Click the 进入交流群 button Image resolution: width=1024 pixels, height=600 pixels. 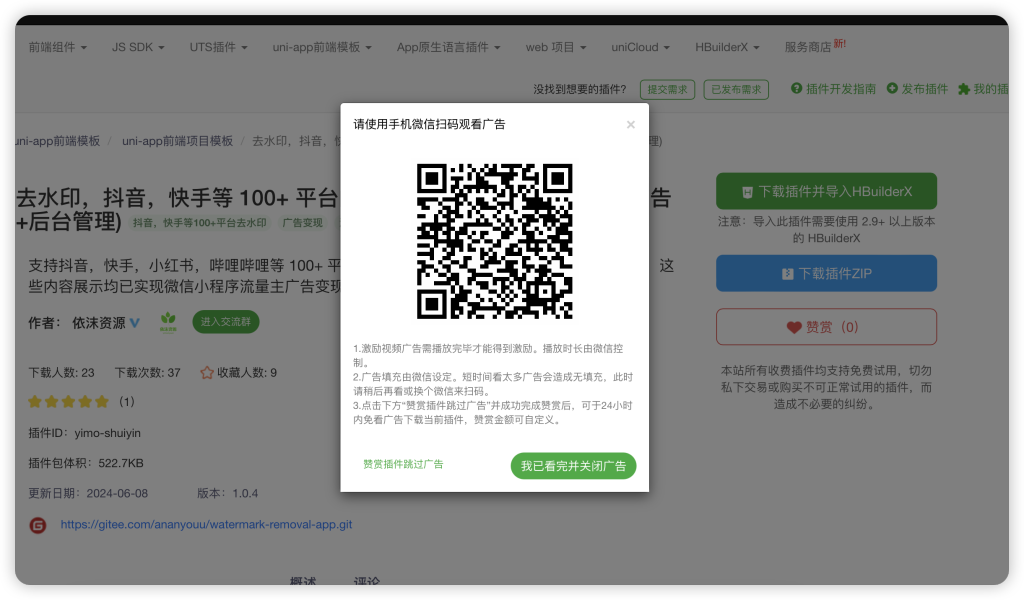[x=225, y=322]
